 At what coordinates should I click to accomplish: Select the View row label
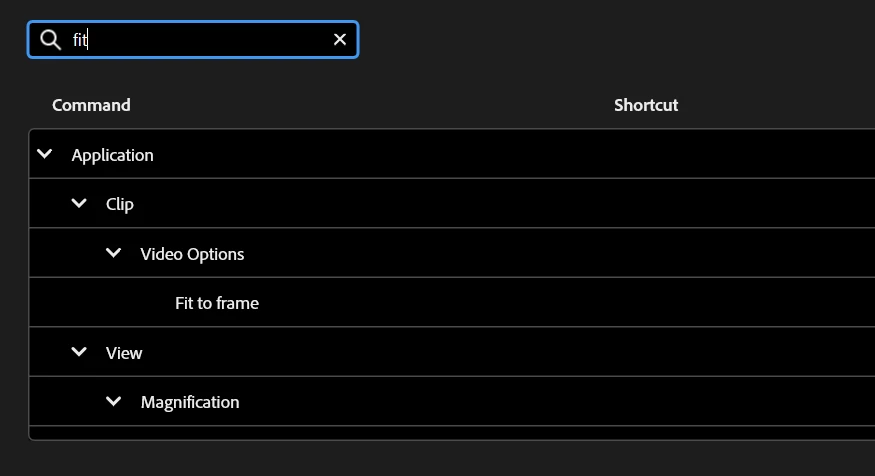(124, 353)
